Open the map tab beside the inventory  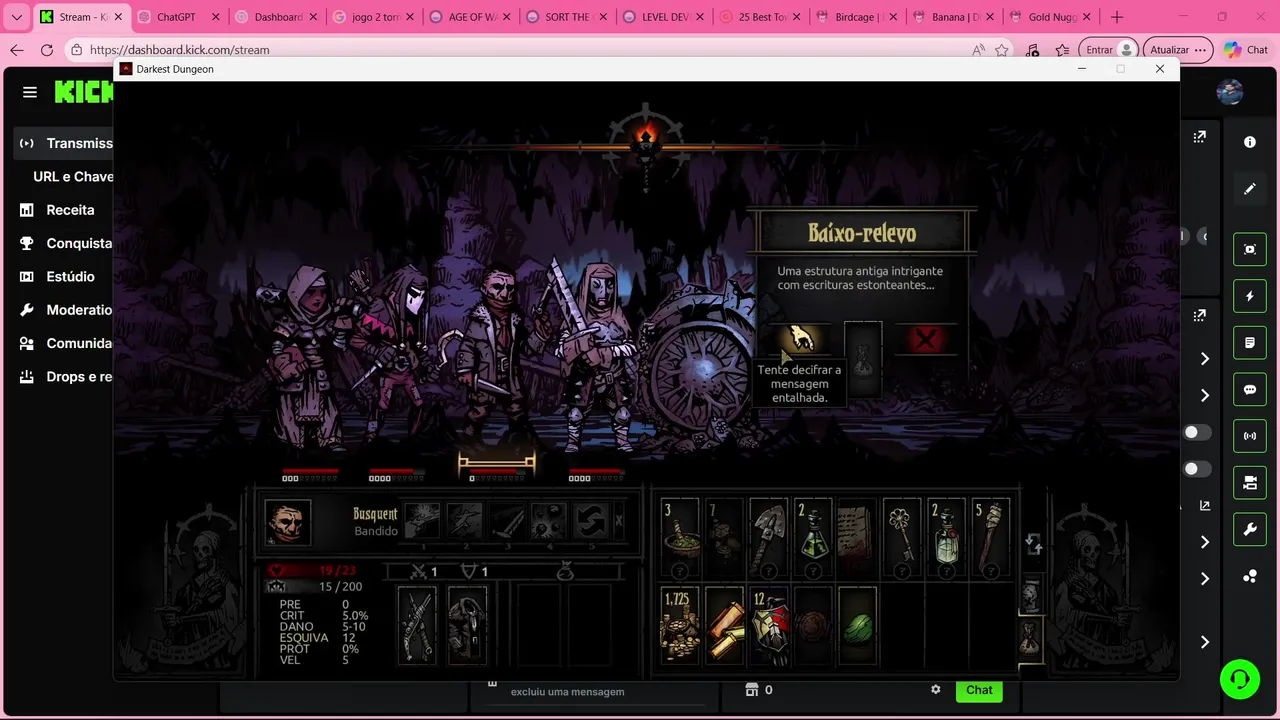pos(1030,595)
